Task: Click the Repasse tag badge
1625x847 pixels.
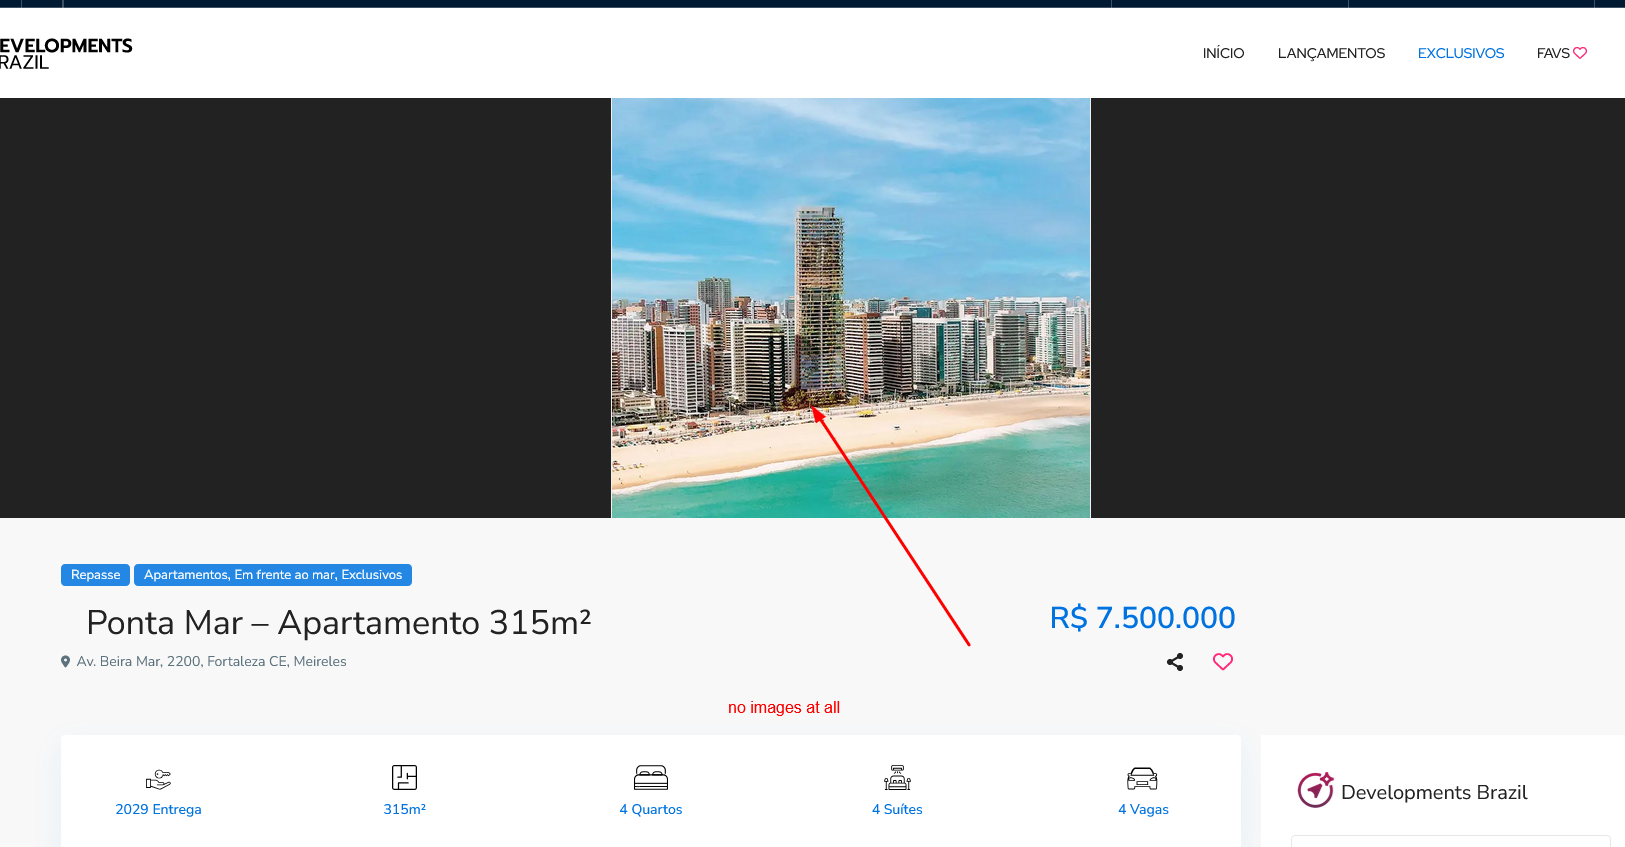Action: pos(95,575)
